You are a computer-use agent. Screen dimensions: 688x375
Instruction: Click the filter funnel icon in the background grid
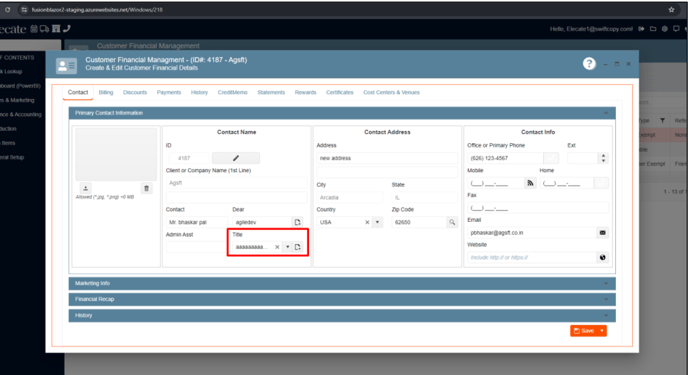[662, 121]
